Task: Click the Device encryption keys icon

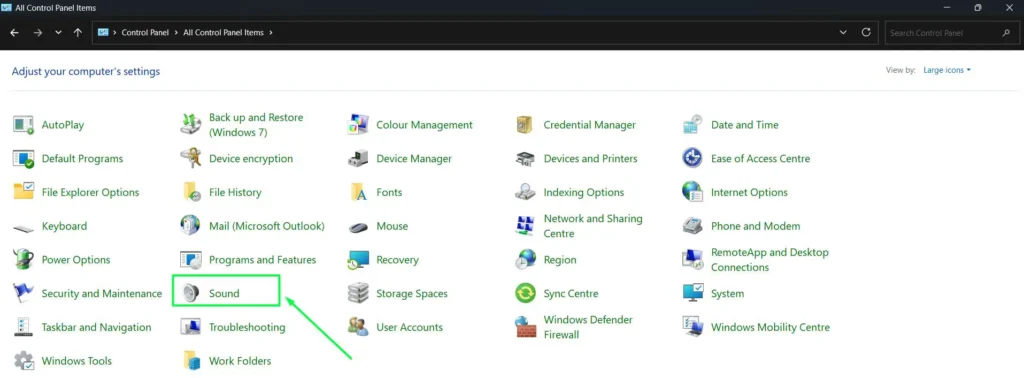Action: [191, 159]
